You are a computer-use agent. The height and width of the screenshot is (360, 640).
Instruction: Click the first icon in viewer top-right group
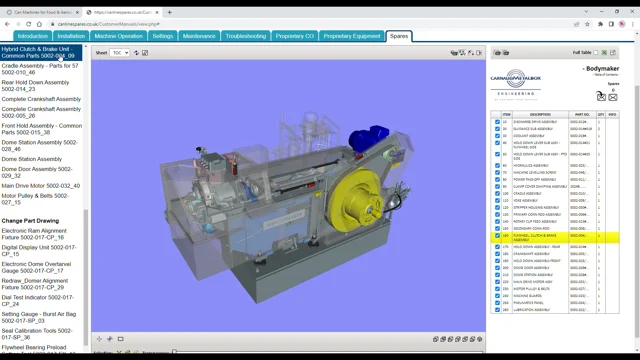tap(454, 53)
